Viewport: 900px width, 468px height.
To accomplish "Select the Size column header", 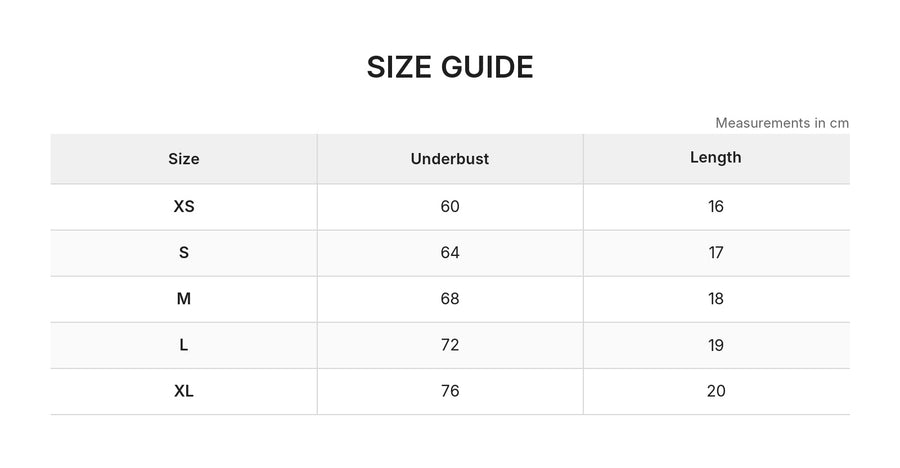I will [x=184, y=159].
